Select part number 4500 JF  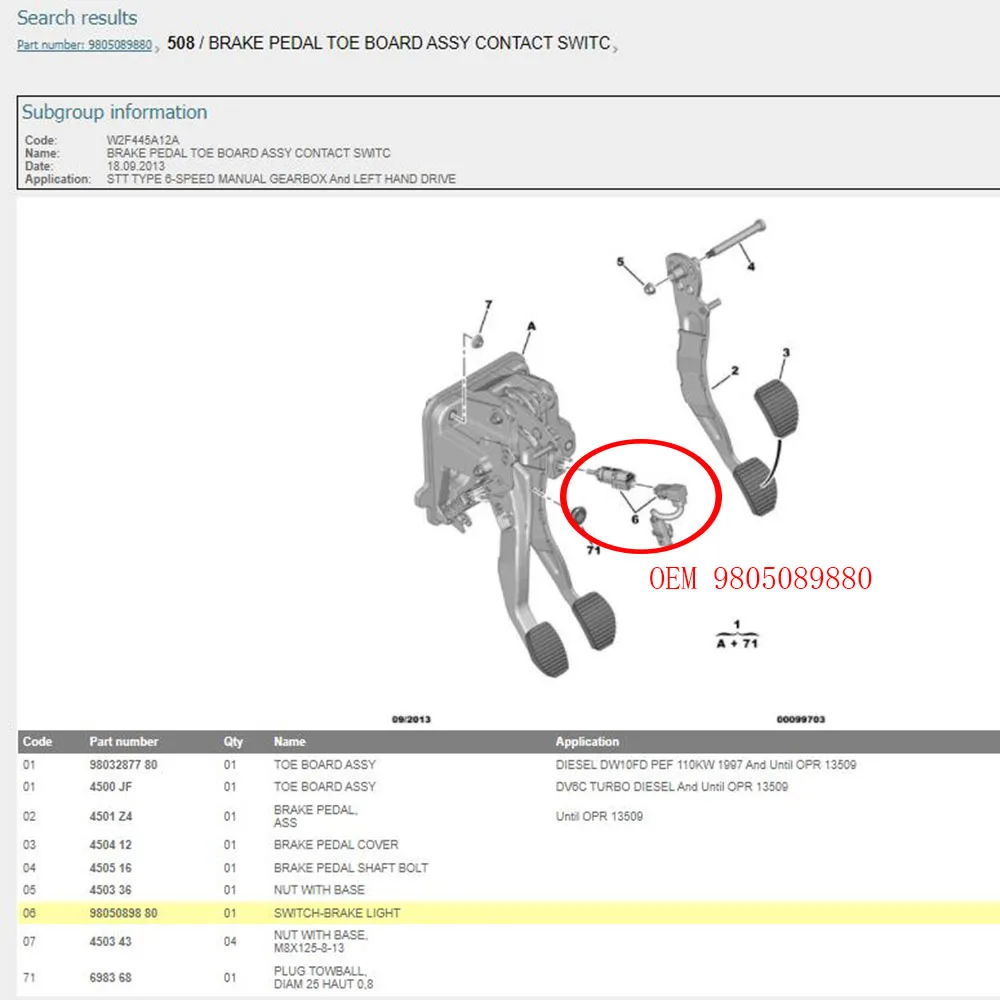[x=110, y=787]
